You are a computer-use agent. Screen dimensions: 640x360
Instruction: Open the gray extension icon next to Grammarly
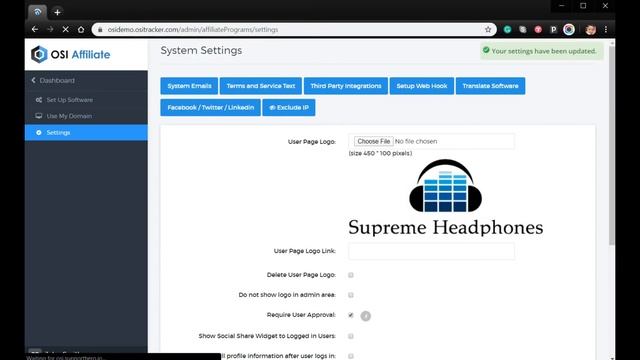(523, 29)
